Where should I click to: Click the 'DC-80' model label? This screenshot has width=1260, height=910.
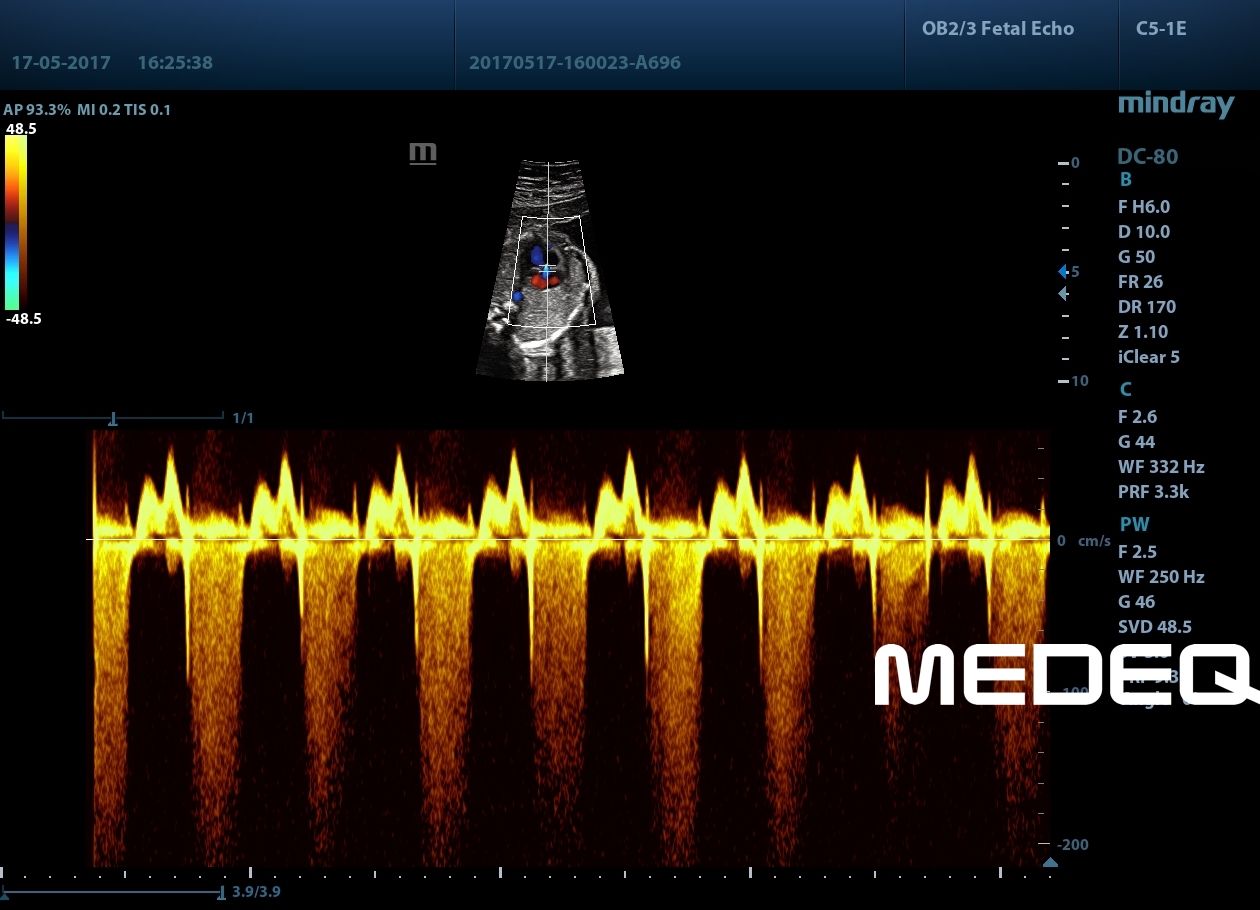click(x=1148, y=156)
